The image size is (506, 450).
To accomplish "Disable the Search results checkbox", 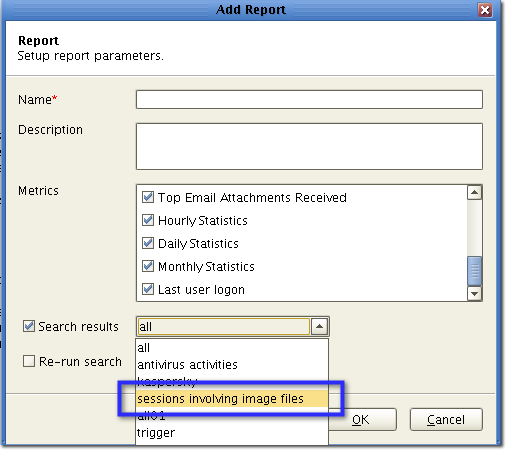I will coord(29,326).
